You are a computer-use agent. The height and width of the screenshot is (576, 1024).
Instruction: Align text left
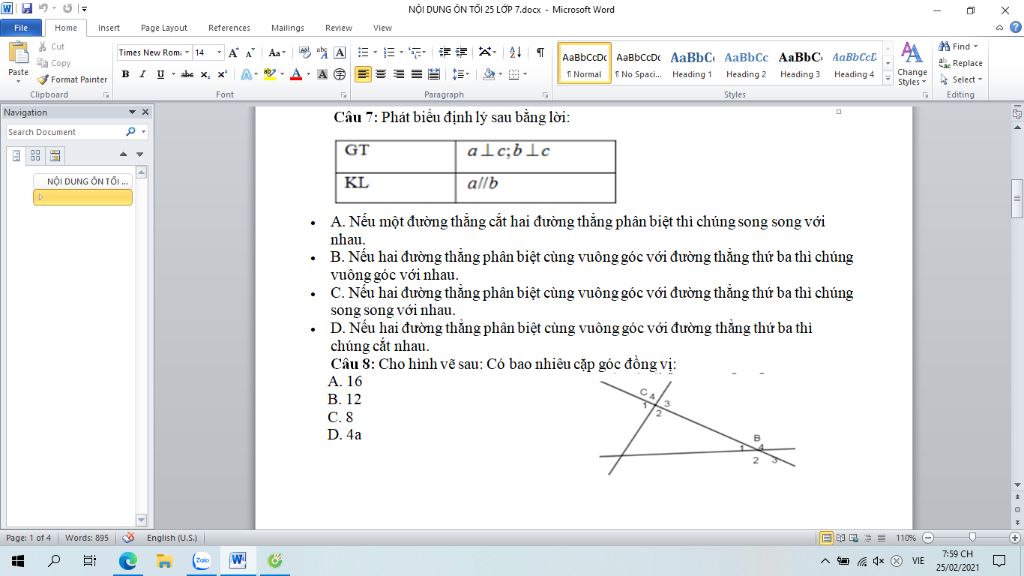[x=363, y=74]
